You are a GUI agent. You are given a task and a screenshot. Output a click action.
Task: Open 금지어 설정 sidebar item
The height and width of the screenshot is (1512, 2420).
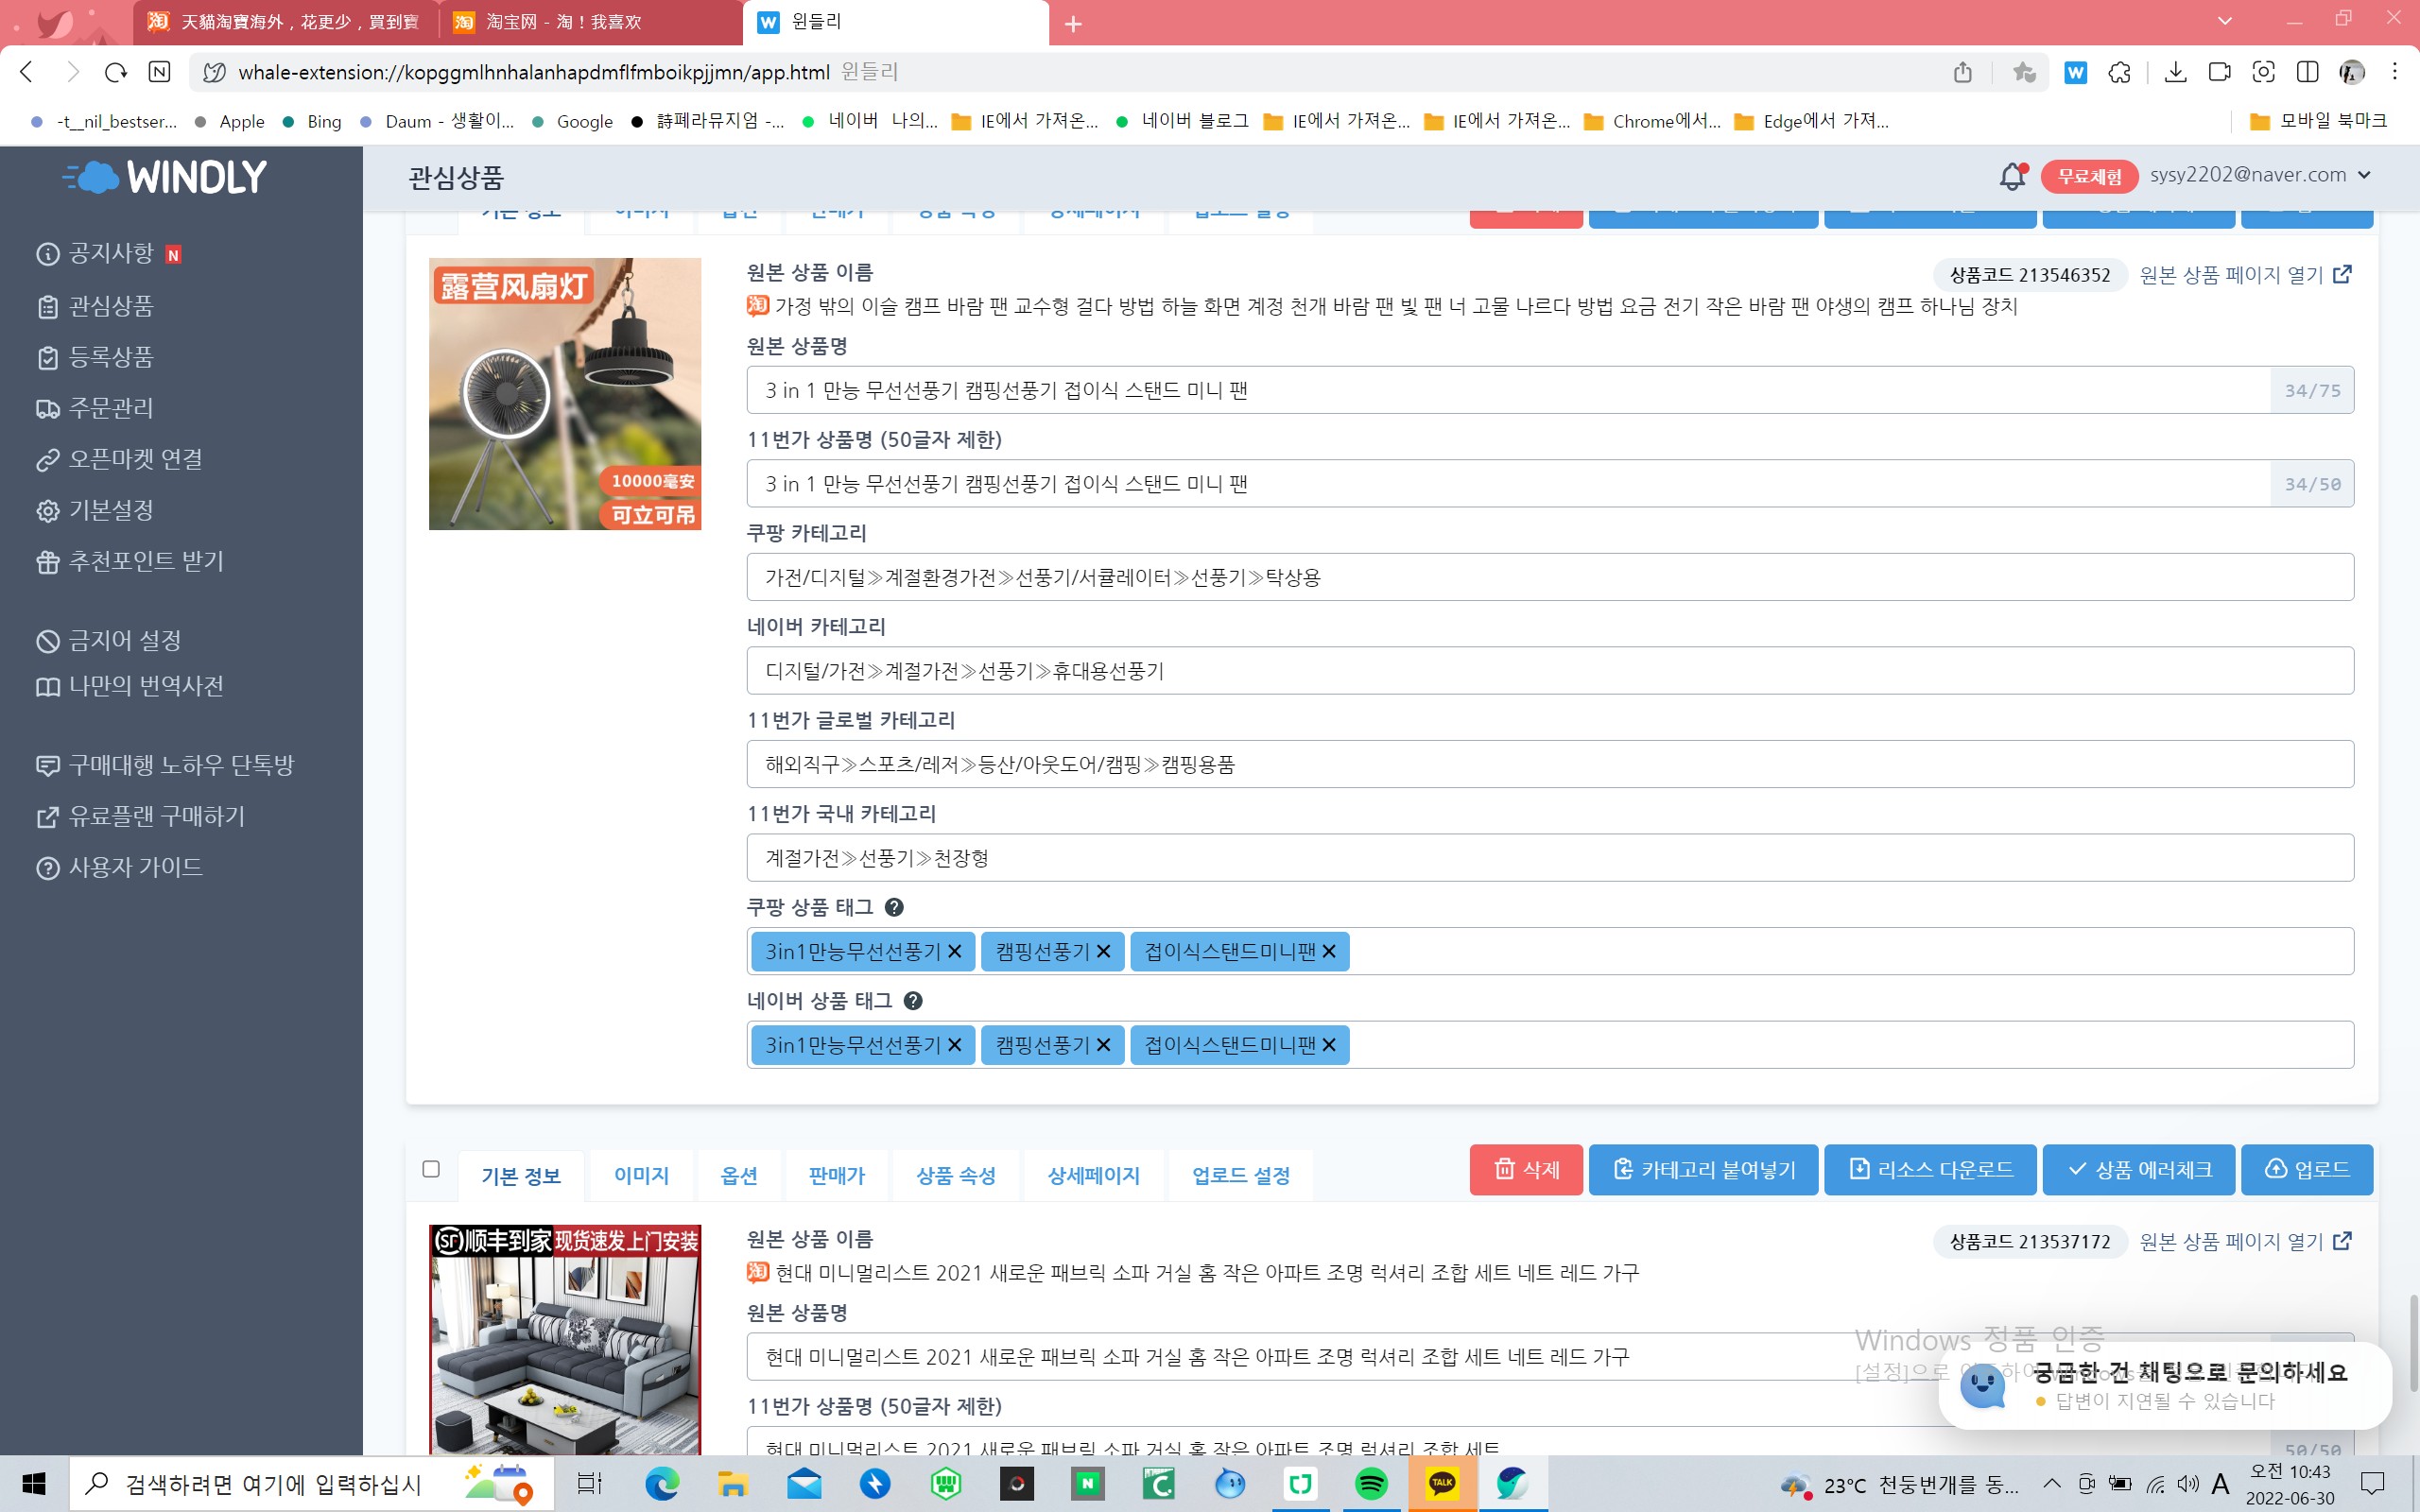pyautogui.click(x=108, y=640)
